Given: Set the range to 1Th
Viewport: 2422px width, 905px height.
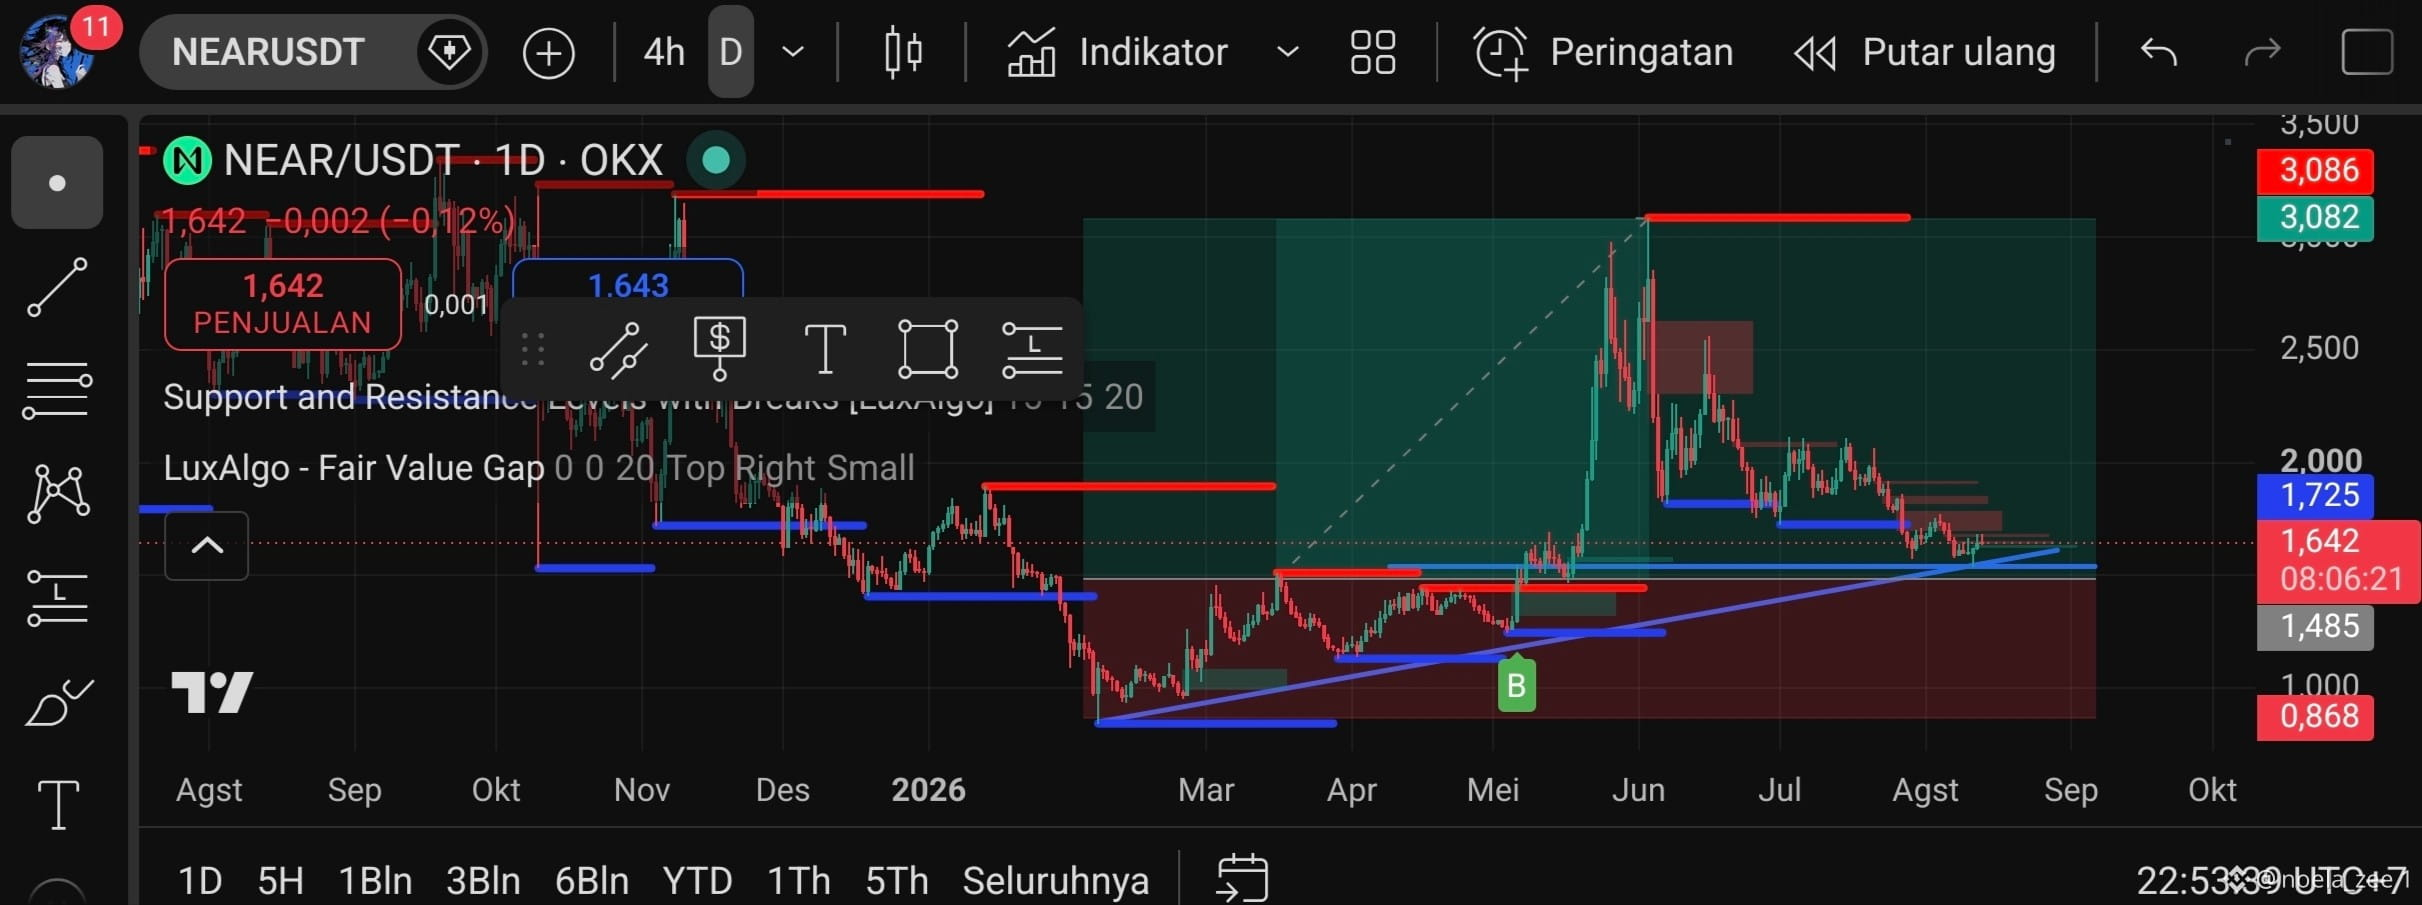Looking at the screenshot, I should [799, 881].
